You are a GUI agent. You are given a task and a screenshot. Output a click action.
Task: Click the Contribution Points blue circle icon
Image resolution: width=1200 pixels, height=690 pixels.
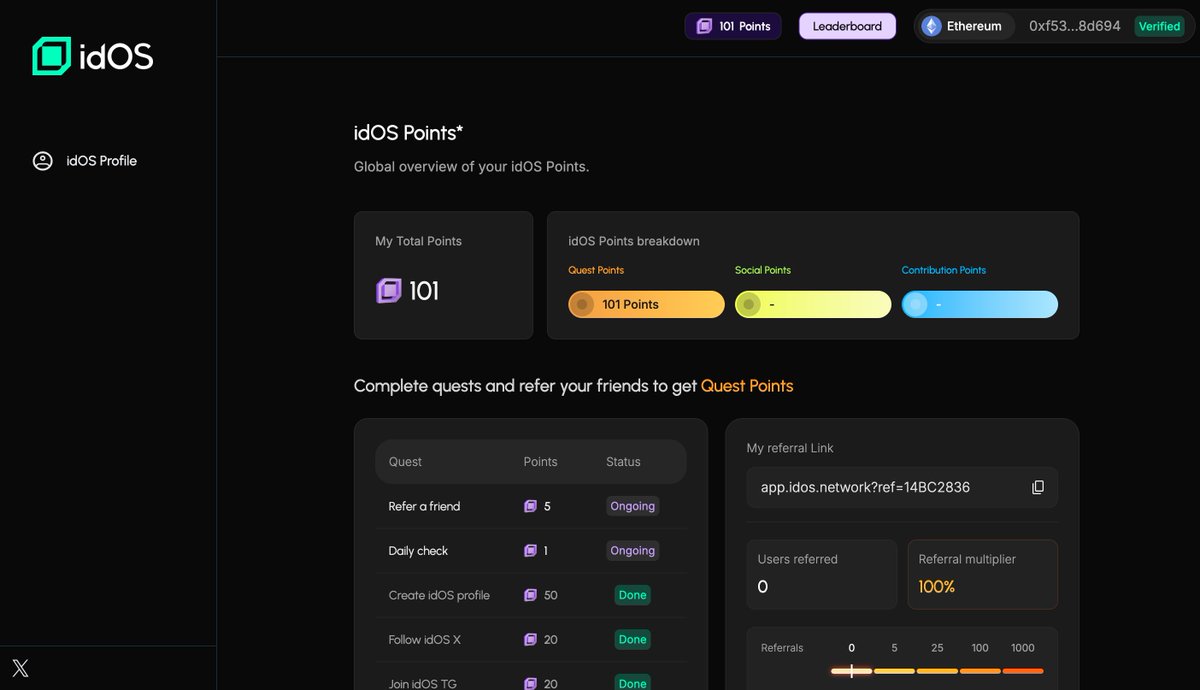tap(915, 304)
